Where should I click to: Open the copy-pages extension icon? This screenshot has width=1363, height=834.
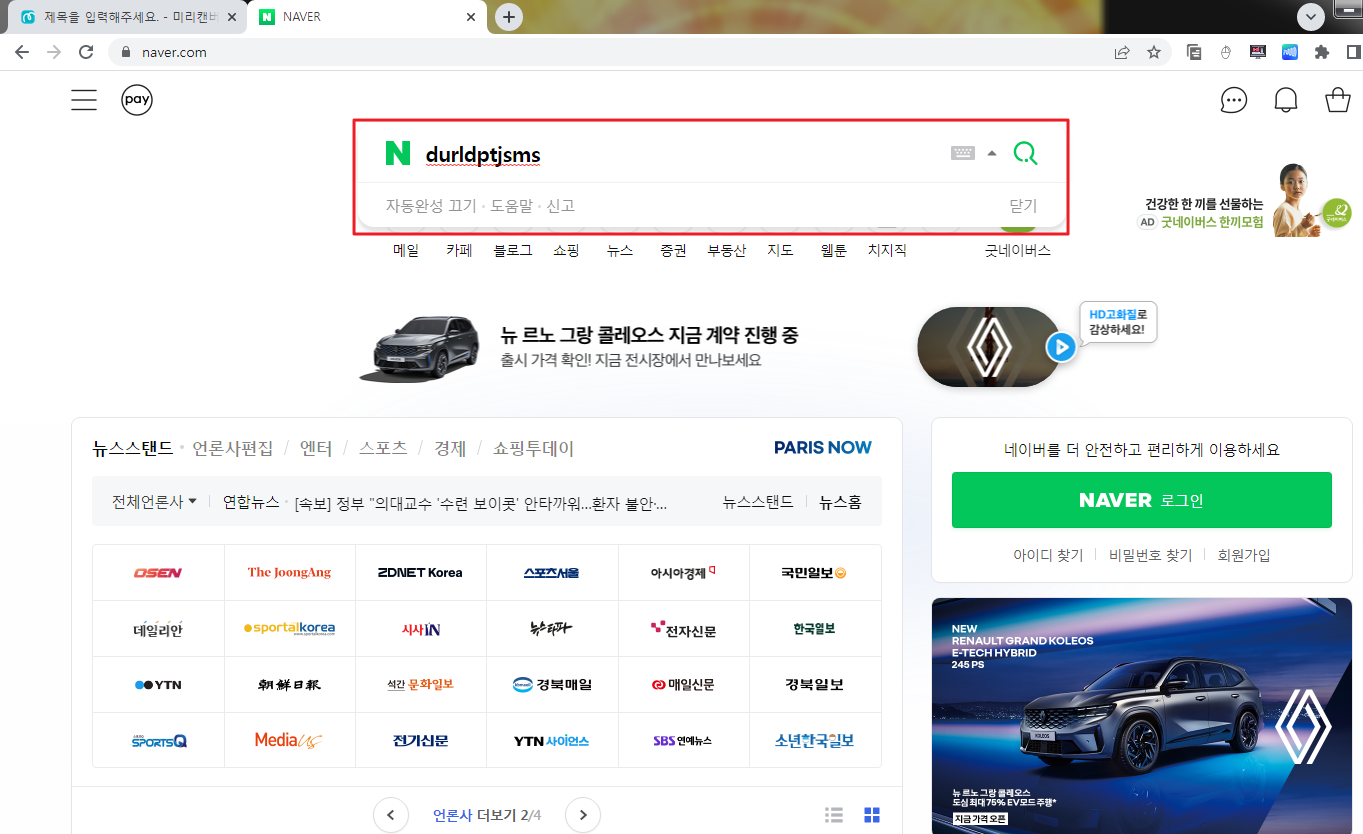[x=1194, y=52]
